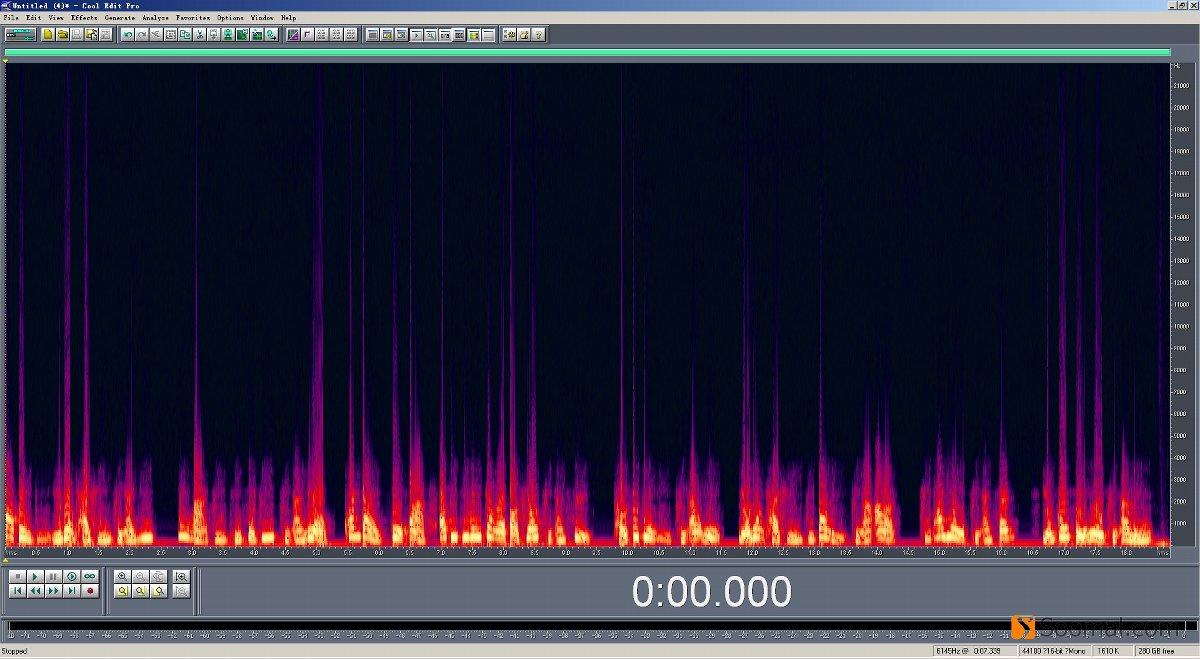Open the Help menu
The image size is (1200, 659).
coord(288,18)
